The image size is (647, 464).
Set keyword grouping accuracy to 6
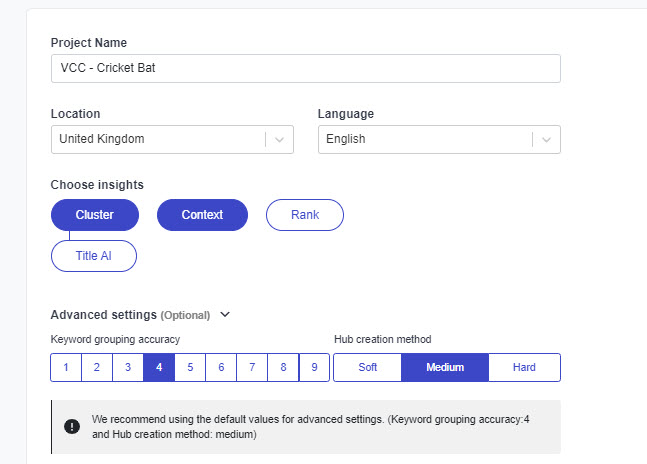221,368
